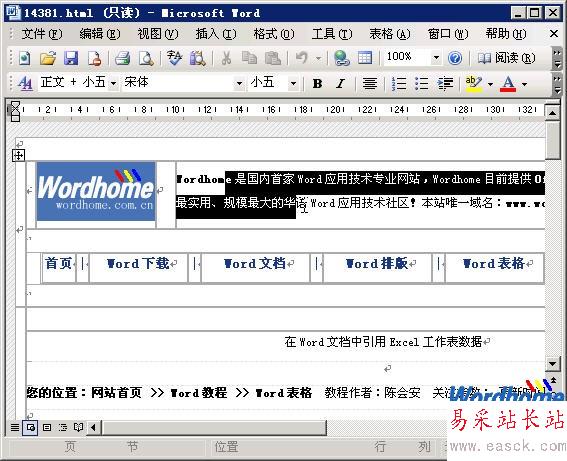
Task: Create a new blank document
Action: point(25,58)
